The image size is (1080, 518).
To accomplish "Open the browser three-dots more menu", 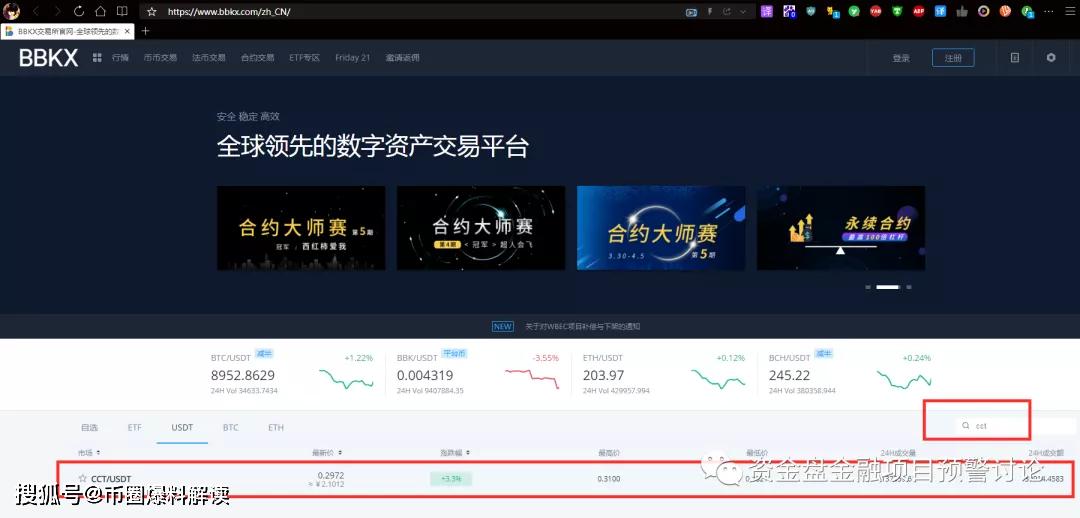I will [1050, 11].
